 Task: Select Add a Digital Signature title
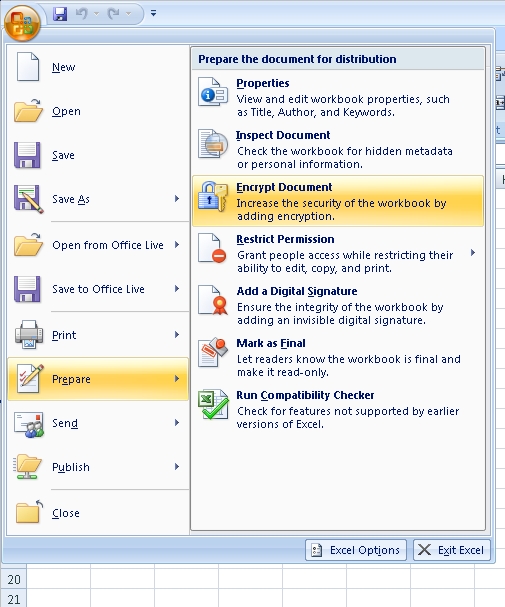click(x=297, y=291)
